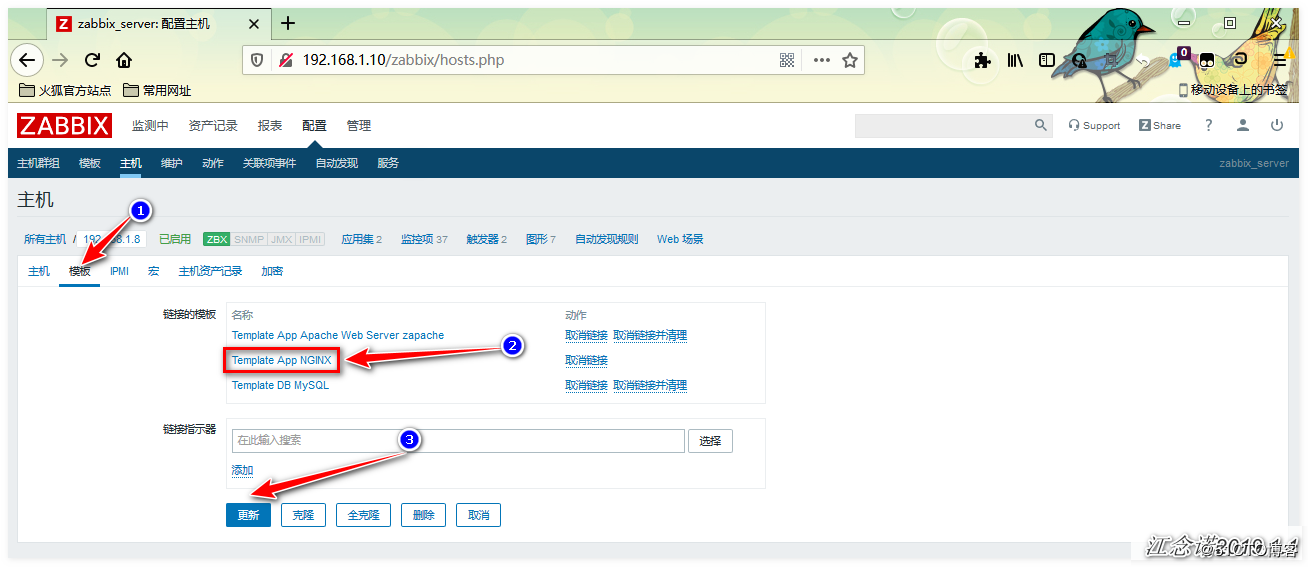Go to 服务 submenu
Screen dimensions: 1308x567
[388, 163]
